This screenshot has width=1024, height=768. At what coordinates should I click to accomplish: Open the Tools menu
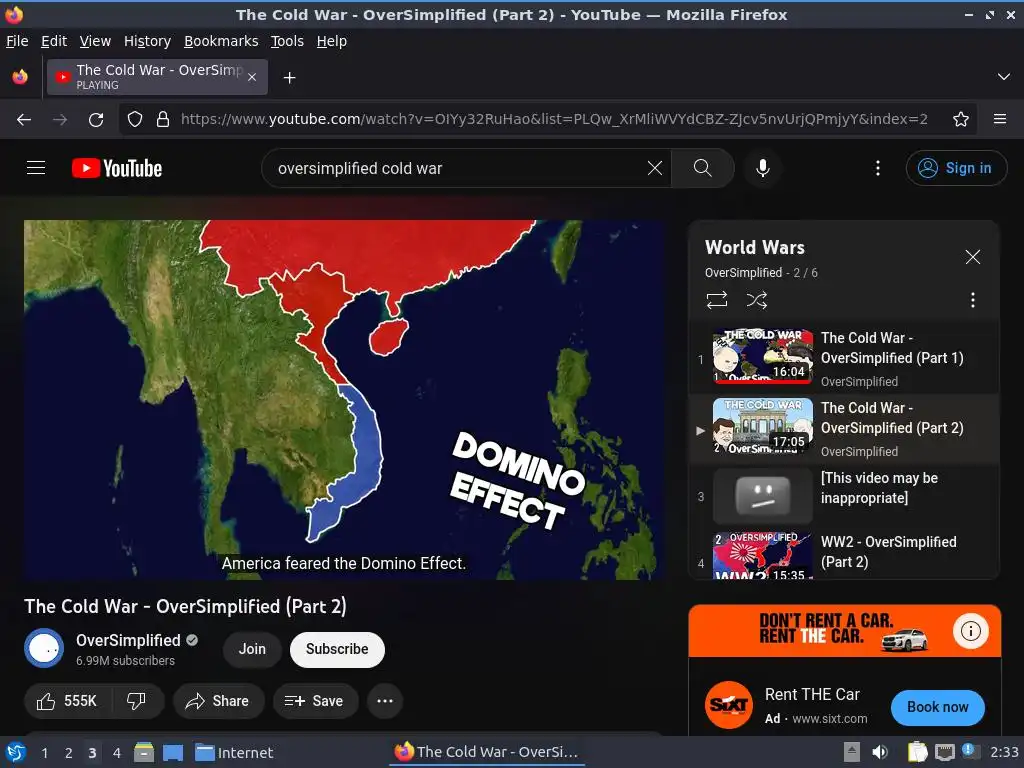(x=287, y=41)
